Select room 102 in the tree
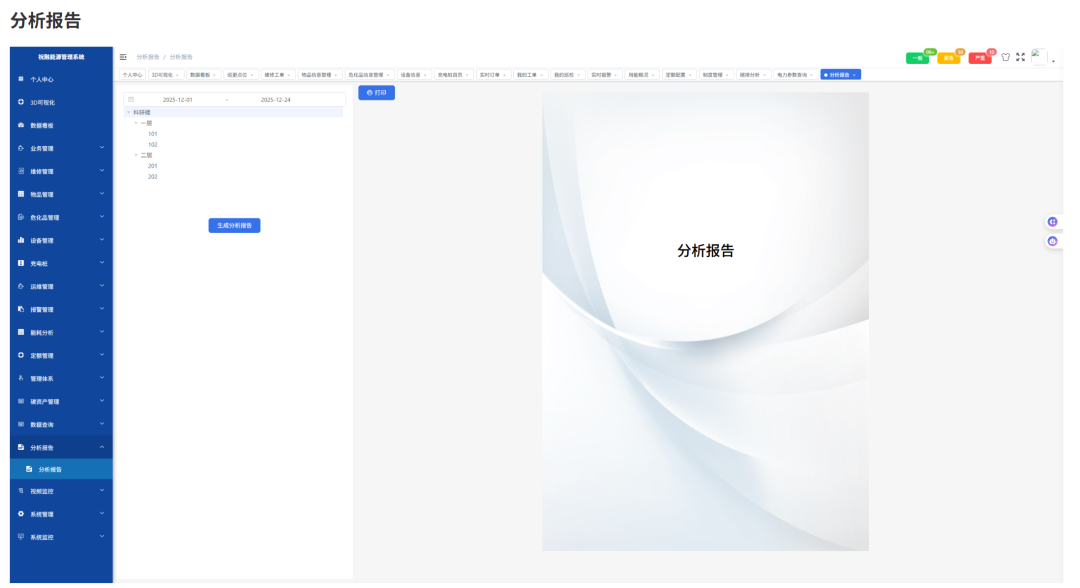1080x588 pixels. point(153,145)
